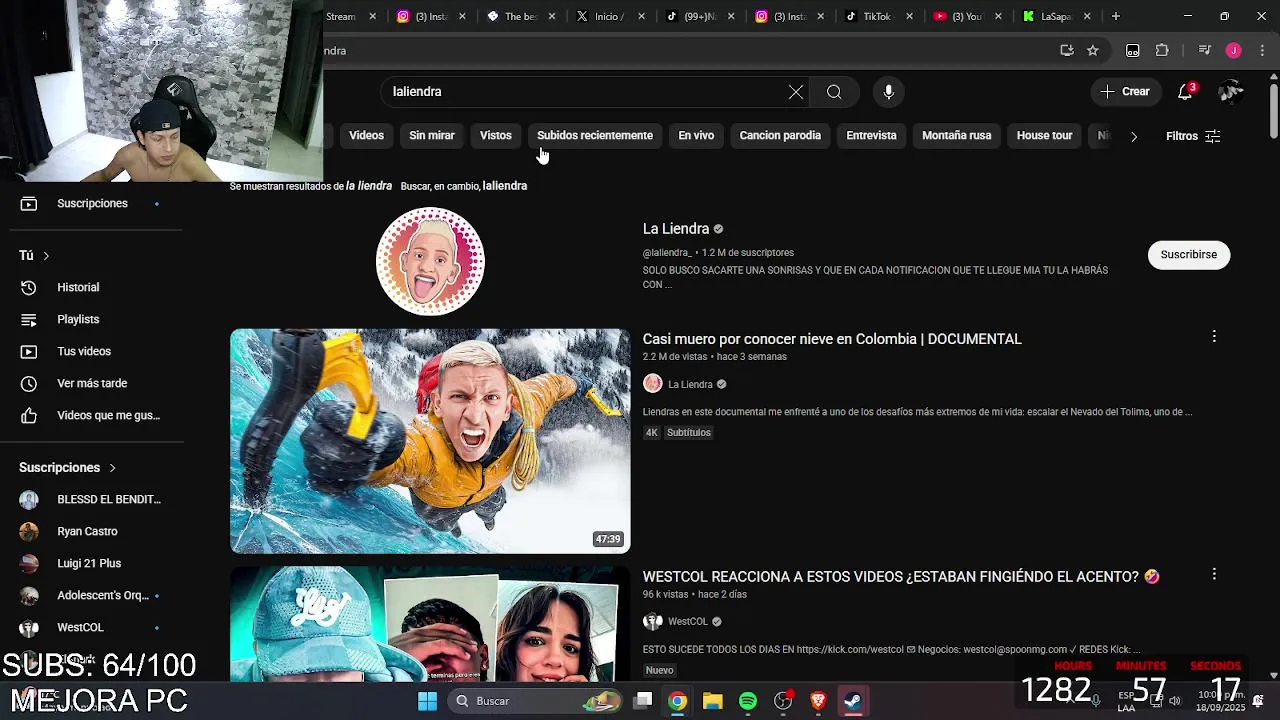Switch to the (3) YouTube tab
Image resolution: width=1280 pixels, height=720 pixels.
coord(966,16)
